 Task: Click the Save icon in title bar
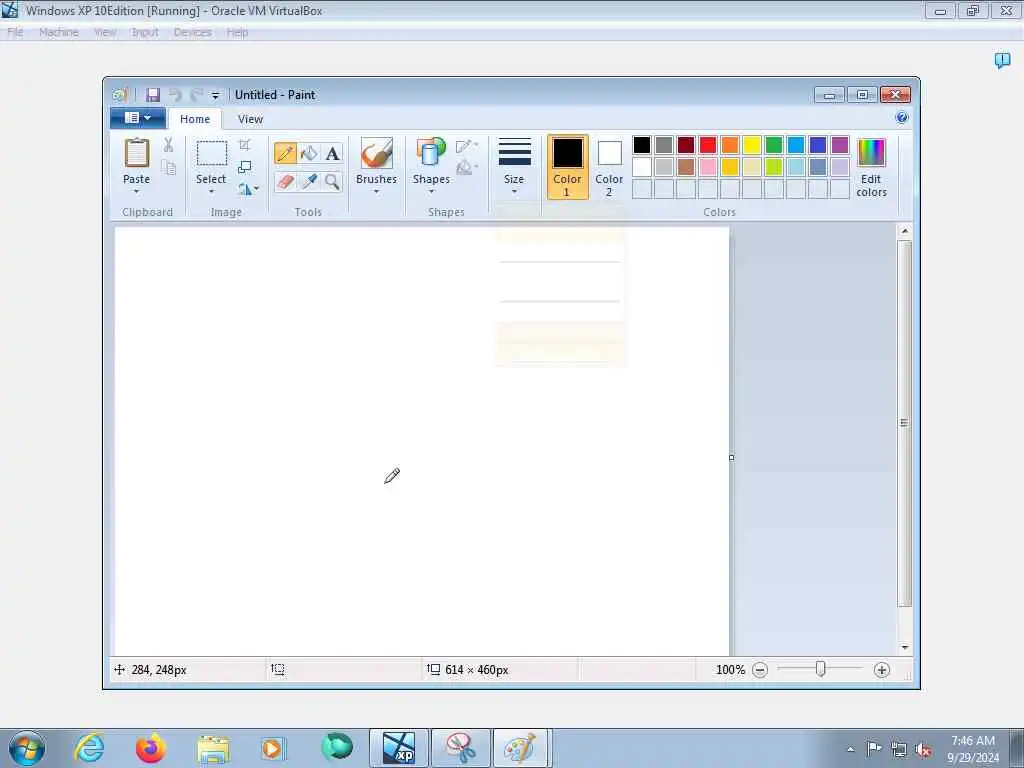point(153,95)
